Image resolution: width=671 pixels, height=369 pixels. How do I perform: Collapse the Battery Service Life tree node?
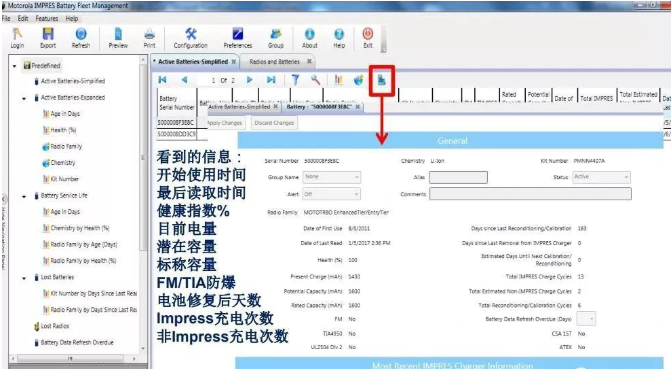(24, 196)
